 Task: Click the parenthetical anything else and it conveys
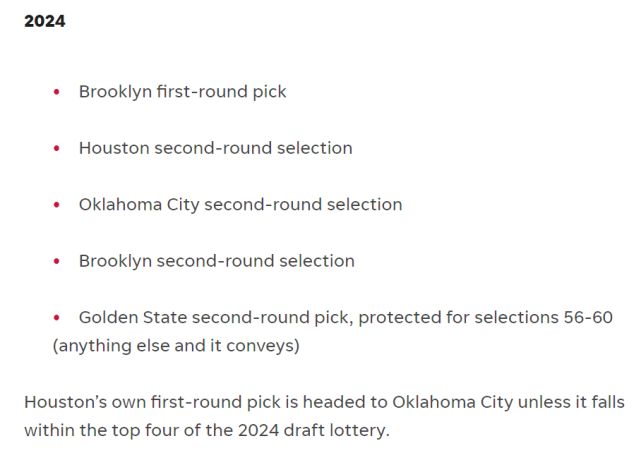pos(176,346)
